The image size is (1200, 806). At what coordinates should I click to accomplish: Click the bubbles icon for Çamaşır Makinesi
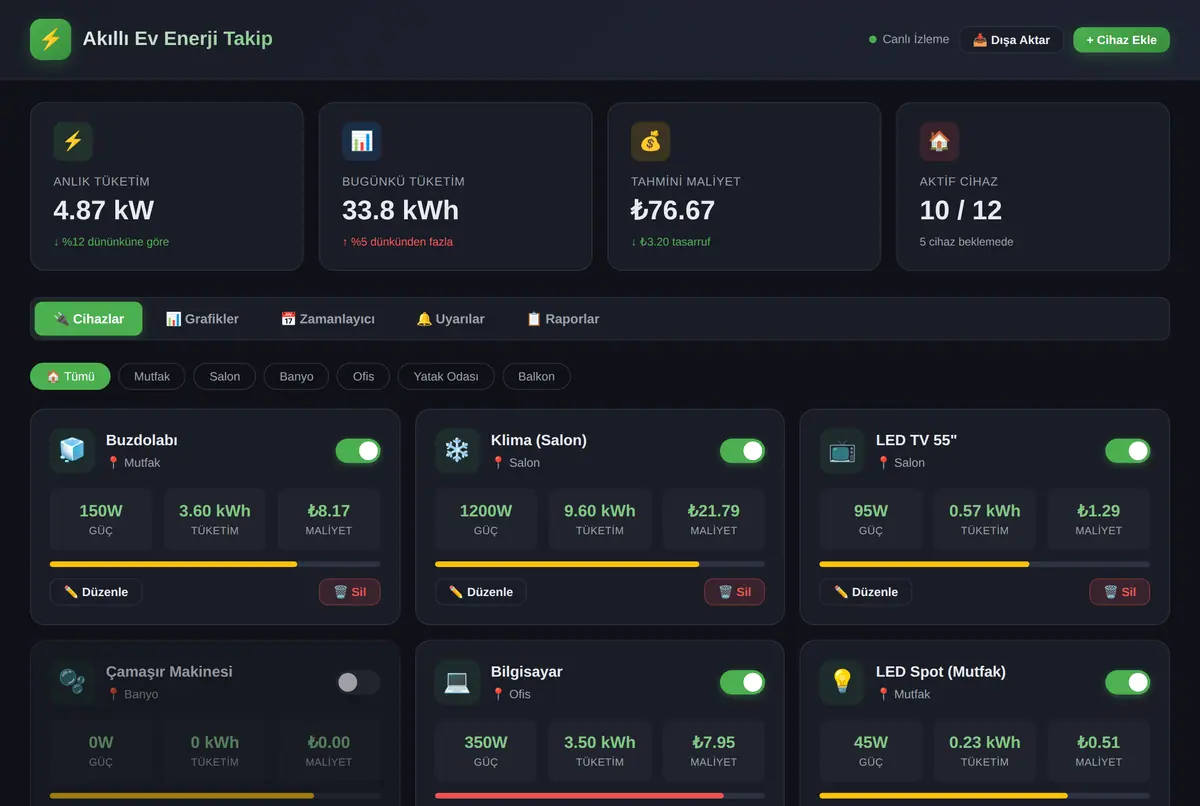pos(72,682)
